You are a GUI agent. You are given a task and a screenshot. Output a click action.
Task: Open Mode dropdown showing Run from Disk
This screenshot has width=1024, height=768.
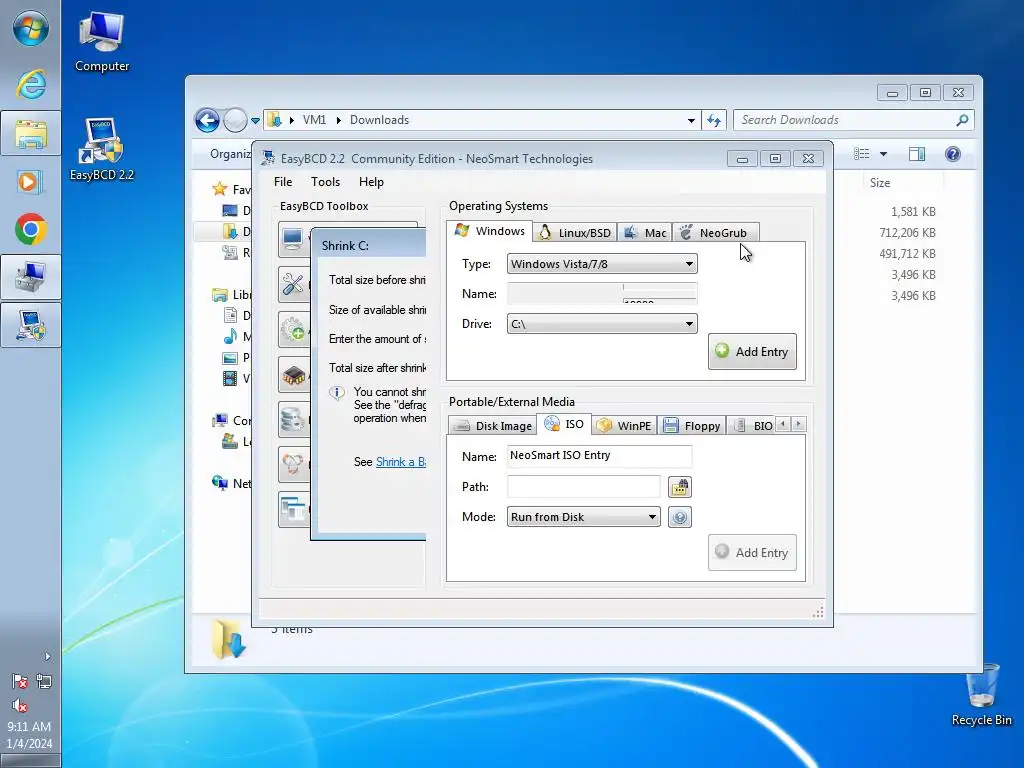tap(583, 517)
